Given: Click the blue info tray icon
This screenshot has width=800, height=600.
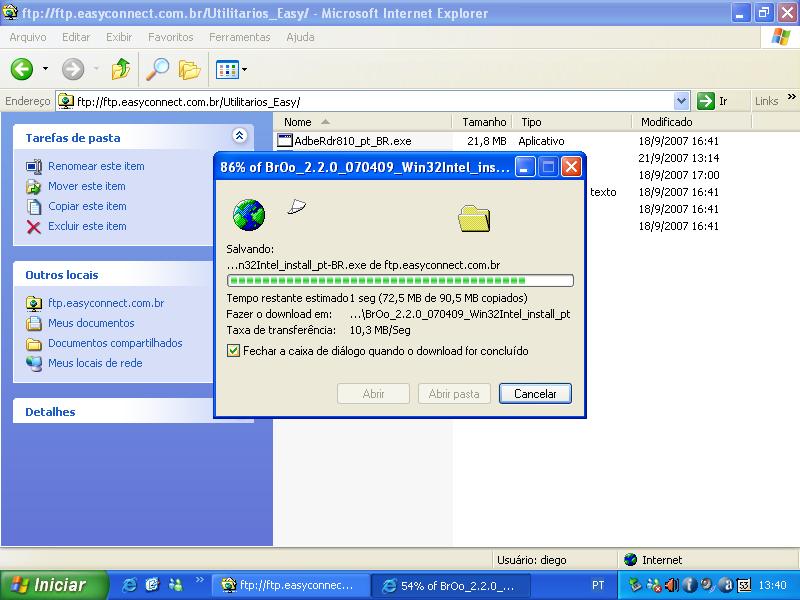Looking at the screenshot, I should coord(689,585).
